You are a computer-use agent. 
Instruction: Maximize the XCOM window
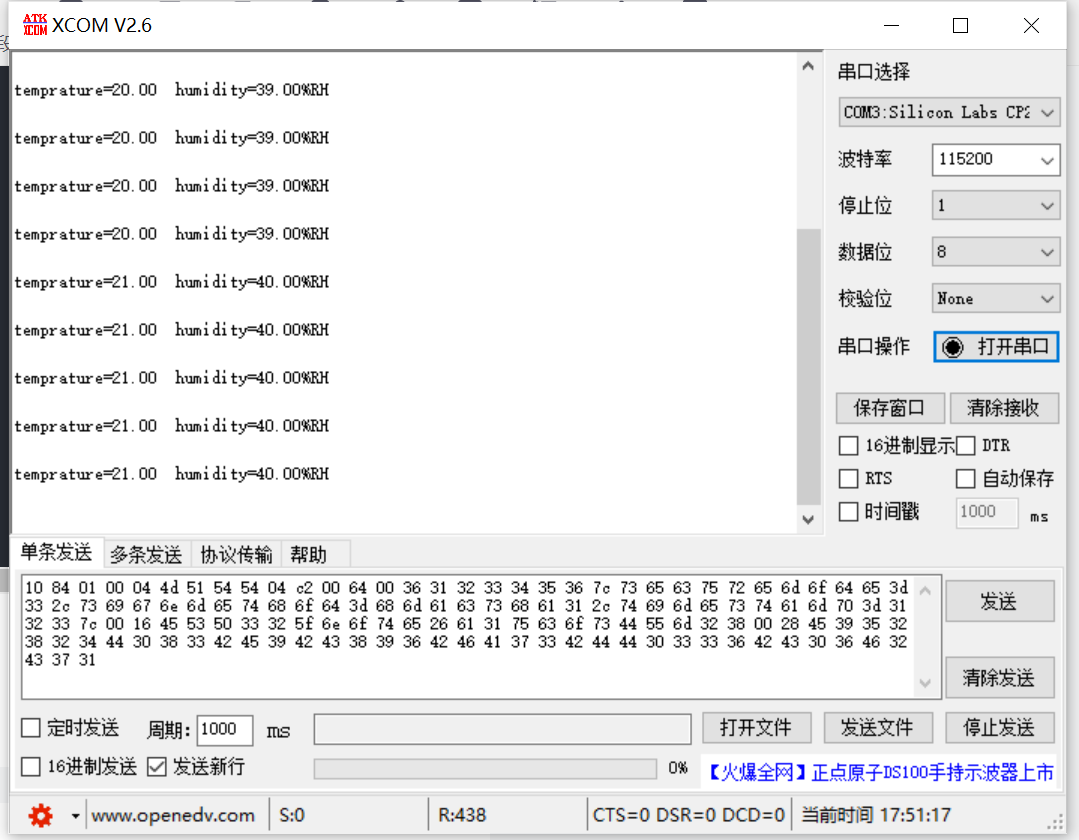coord(961,26)
